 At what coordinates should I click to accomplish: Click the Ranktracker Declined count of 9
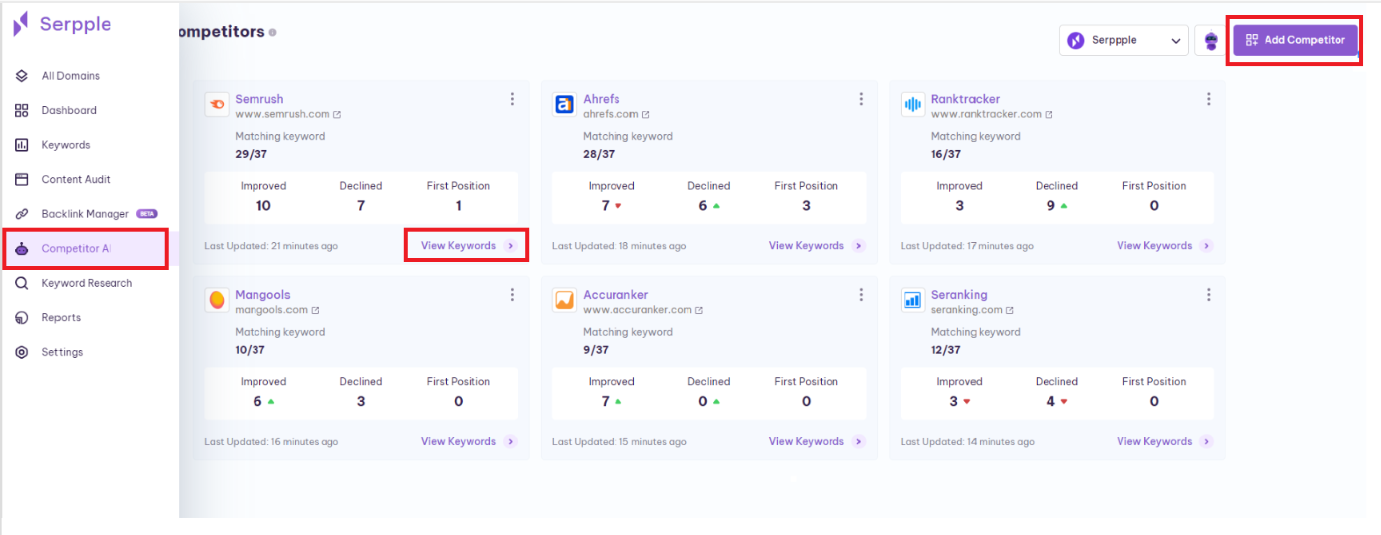[1050, 206]
